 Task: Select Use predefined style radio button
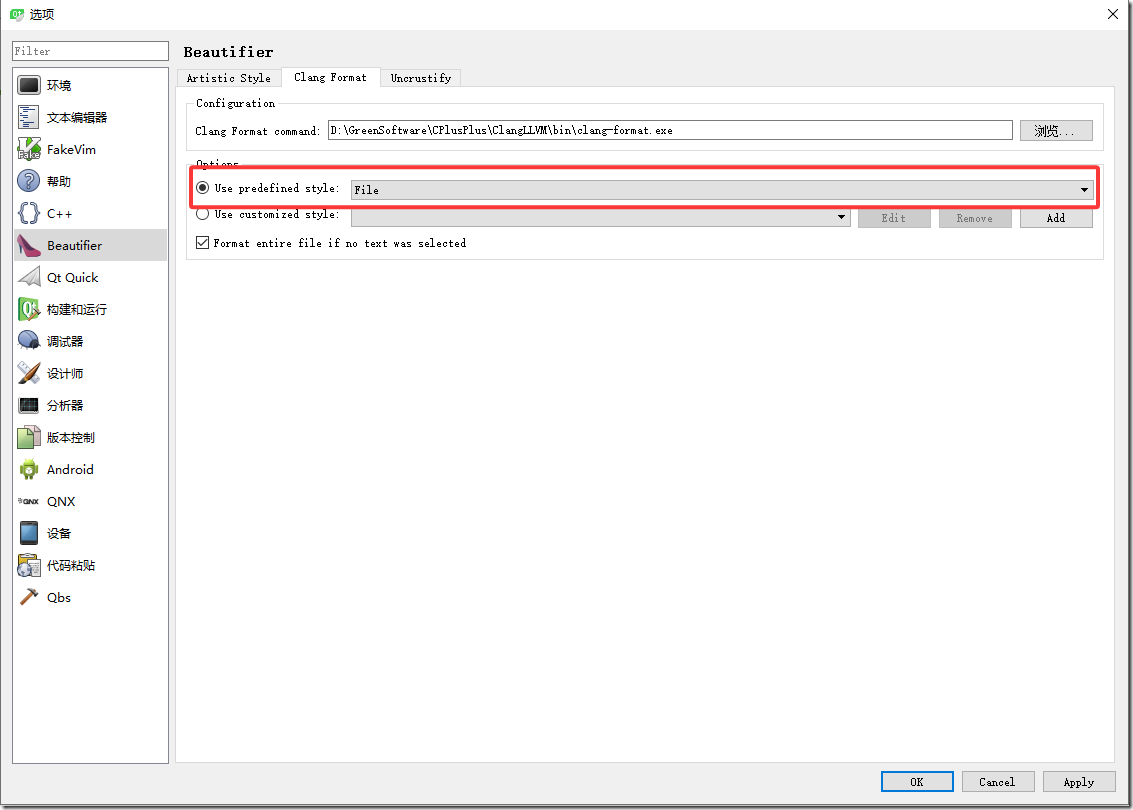pos(203,188)
